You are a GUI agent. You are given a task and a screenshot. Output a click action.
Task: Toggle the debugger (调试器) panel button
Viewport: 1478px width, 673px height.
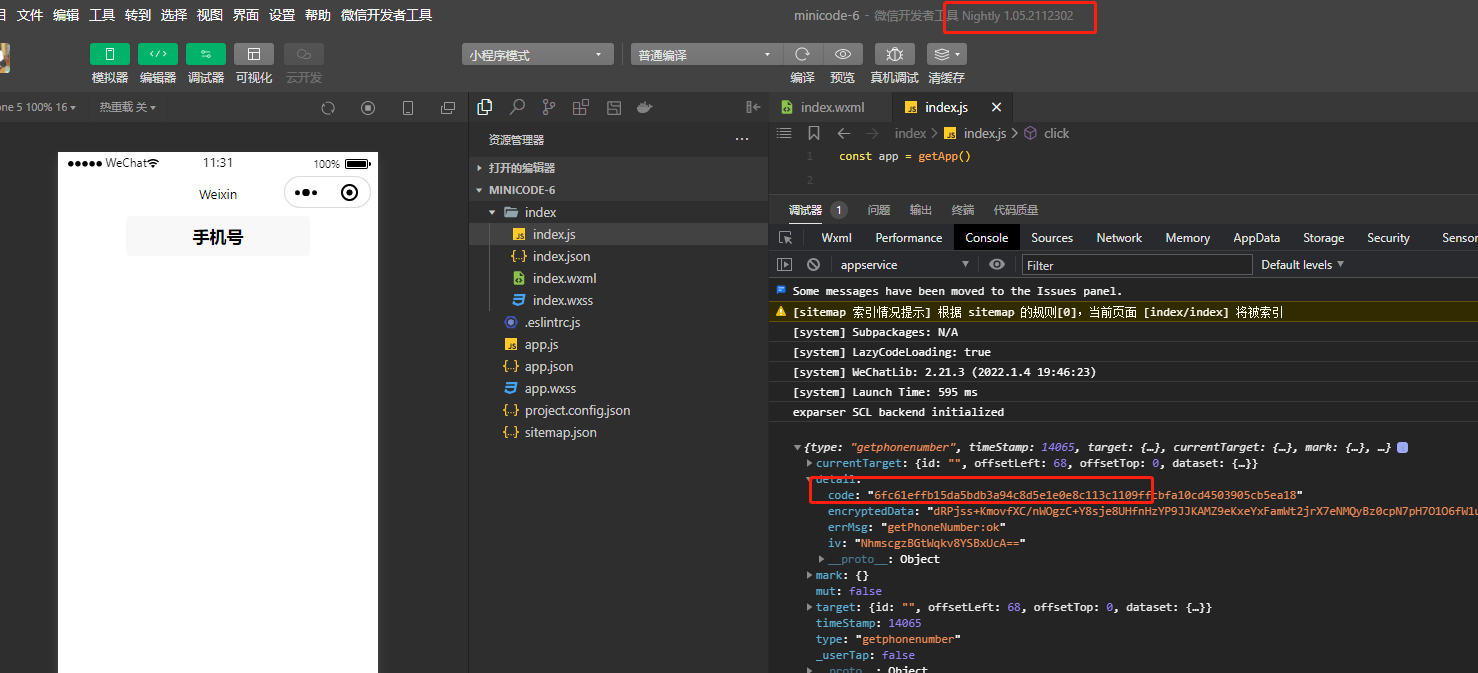[x=206, y=54]
